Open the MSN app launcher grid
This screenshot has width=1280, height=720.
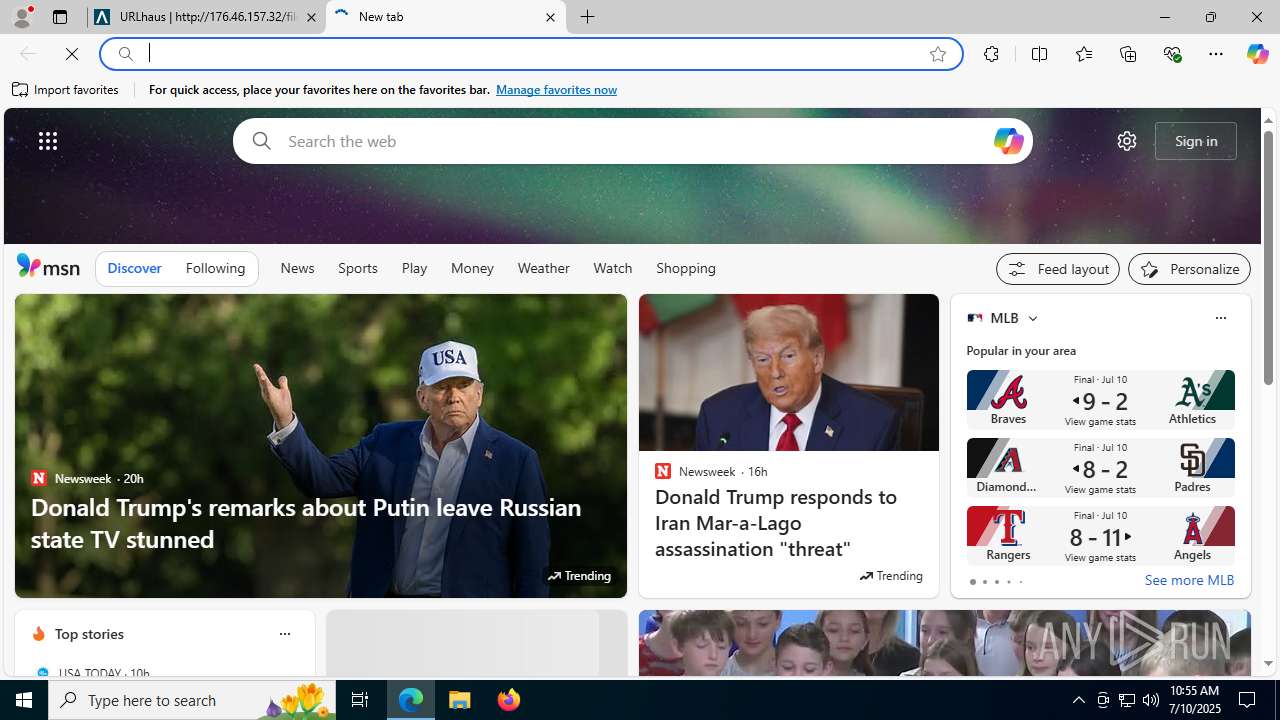point(48,141)
